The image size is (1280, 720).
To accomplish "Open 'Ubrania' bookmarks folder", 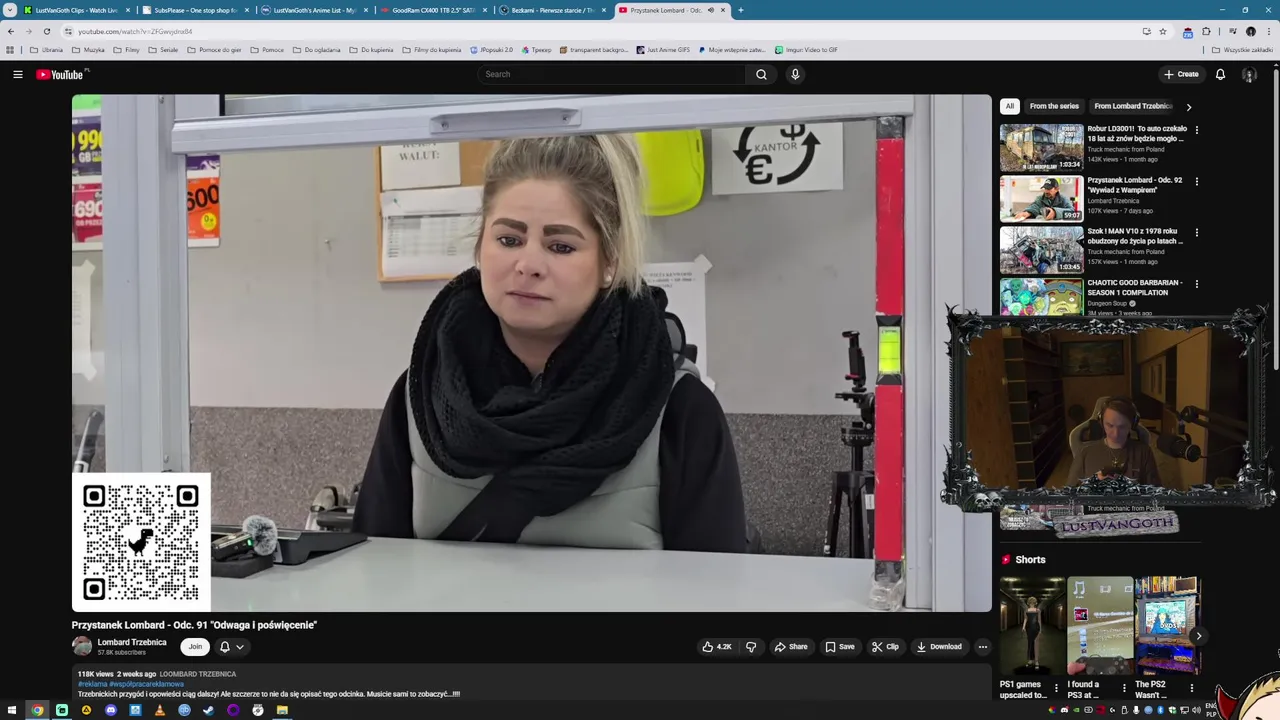I will (46, 50).
